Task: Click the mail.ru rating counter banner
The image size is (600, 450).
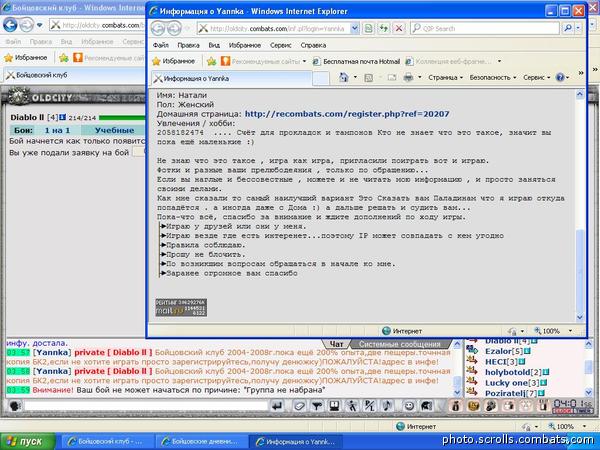Action: coord(181,308)
